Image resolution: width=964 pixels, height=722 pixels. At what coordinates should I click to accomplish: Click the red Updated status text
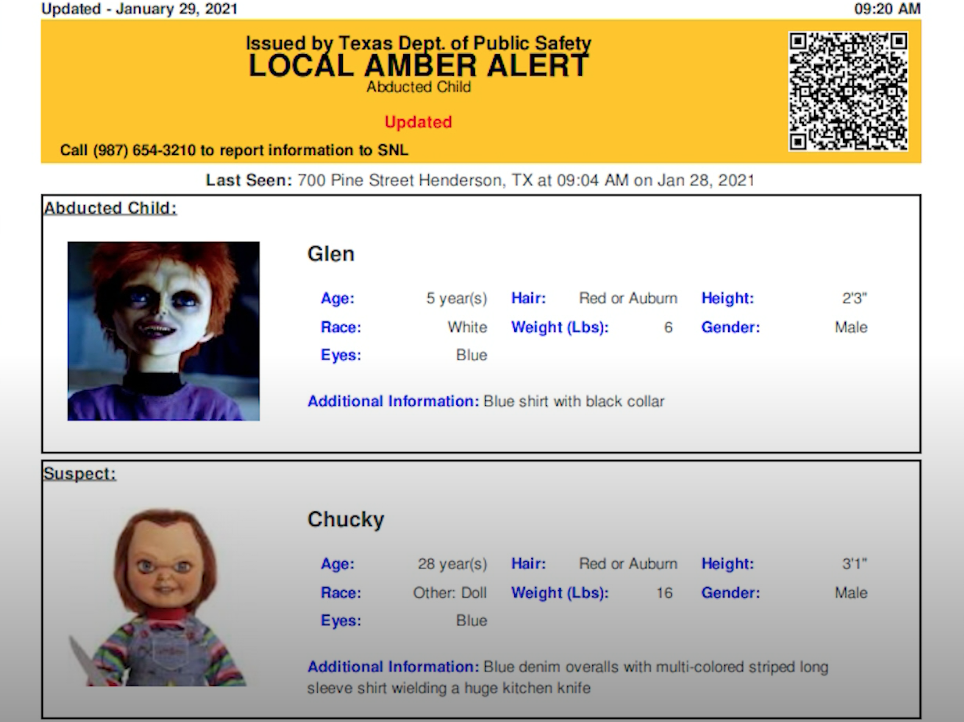point(418,122)
